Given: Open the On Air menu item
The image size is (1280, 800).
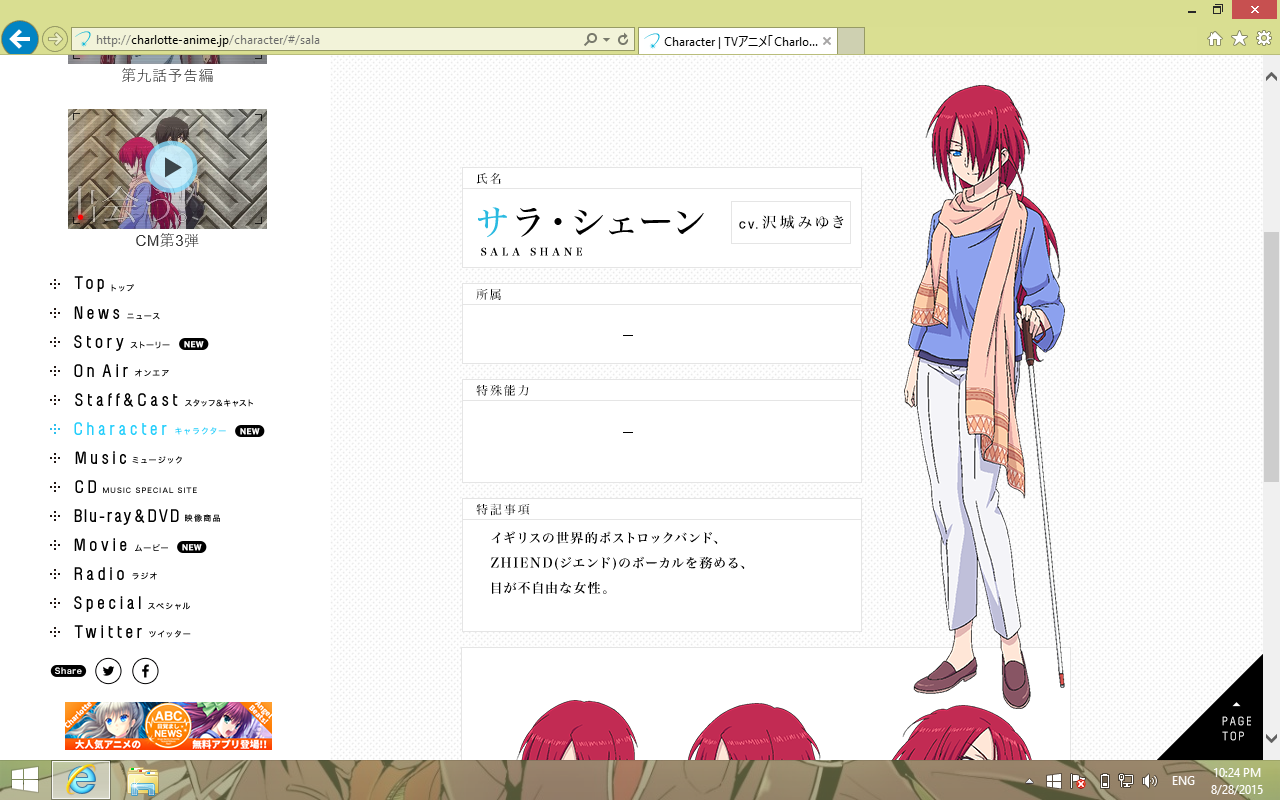Looking at the screenshot, I should pos(121,372).
